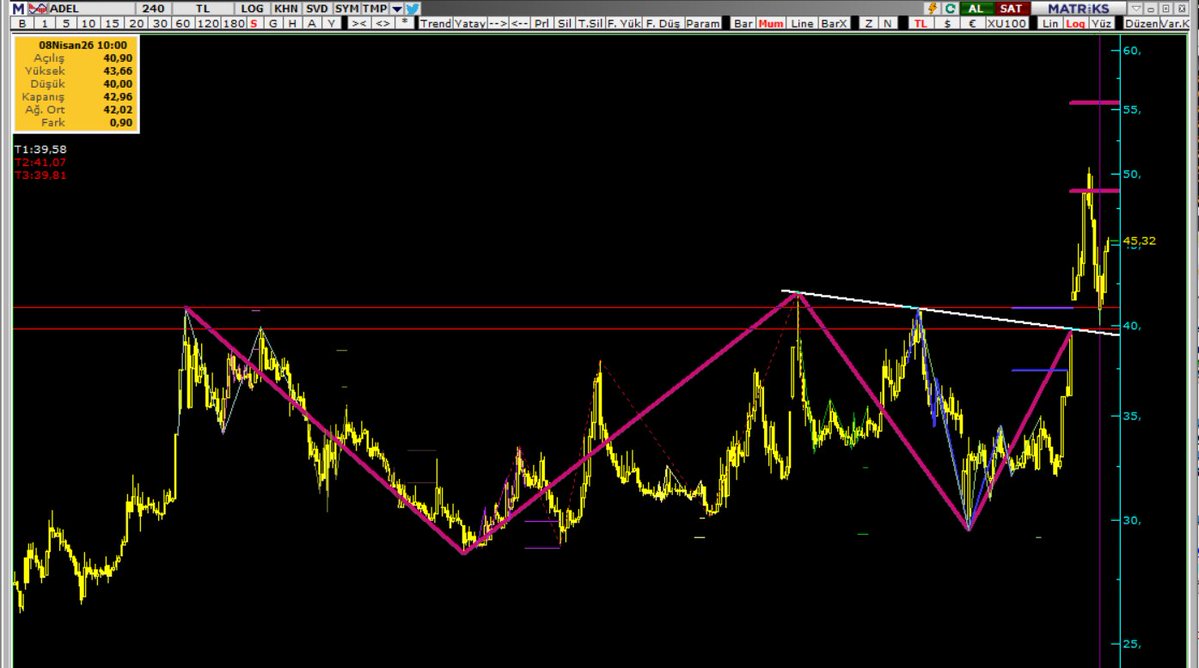Set period to 1 minute
Screen dimensions: 1199x668
(x=44, y=24)
